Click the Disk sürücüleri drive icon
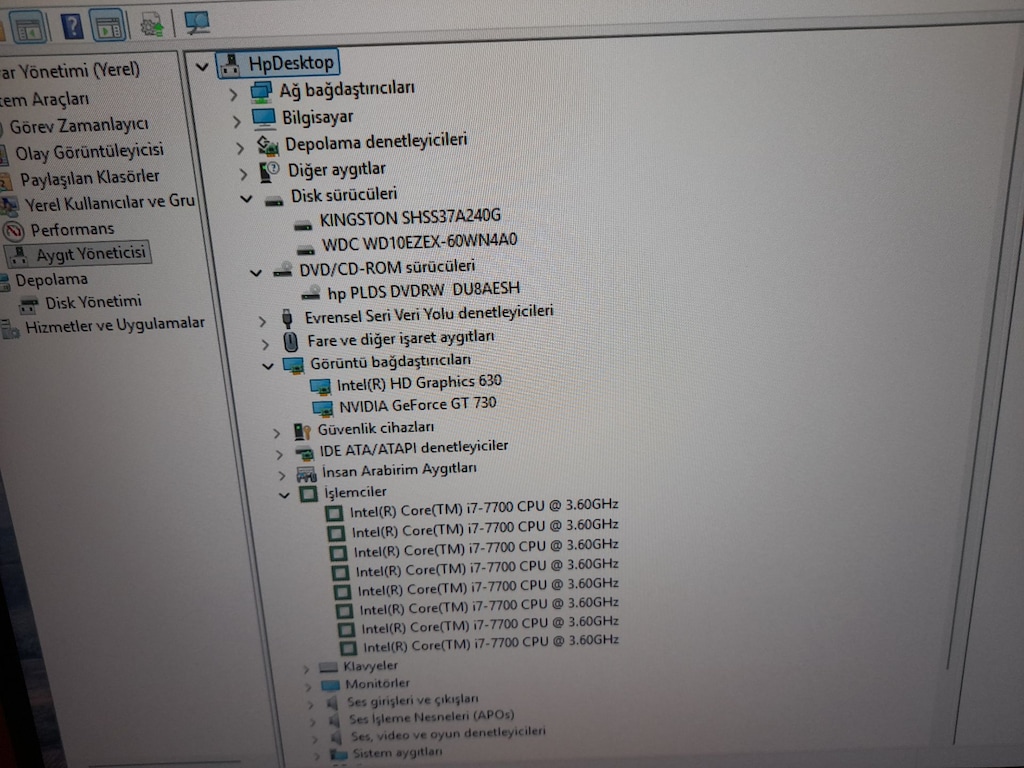The image size is (1024, 768). point(274,200)
